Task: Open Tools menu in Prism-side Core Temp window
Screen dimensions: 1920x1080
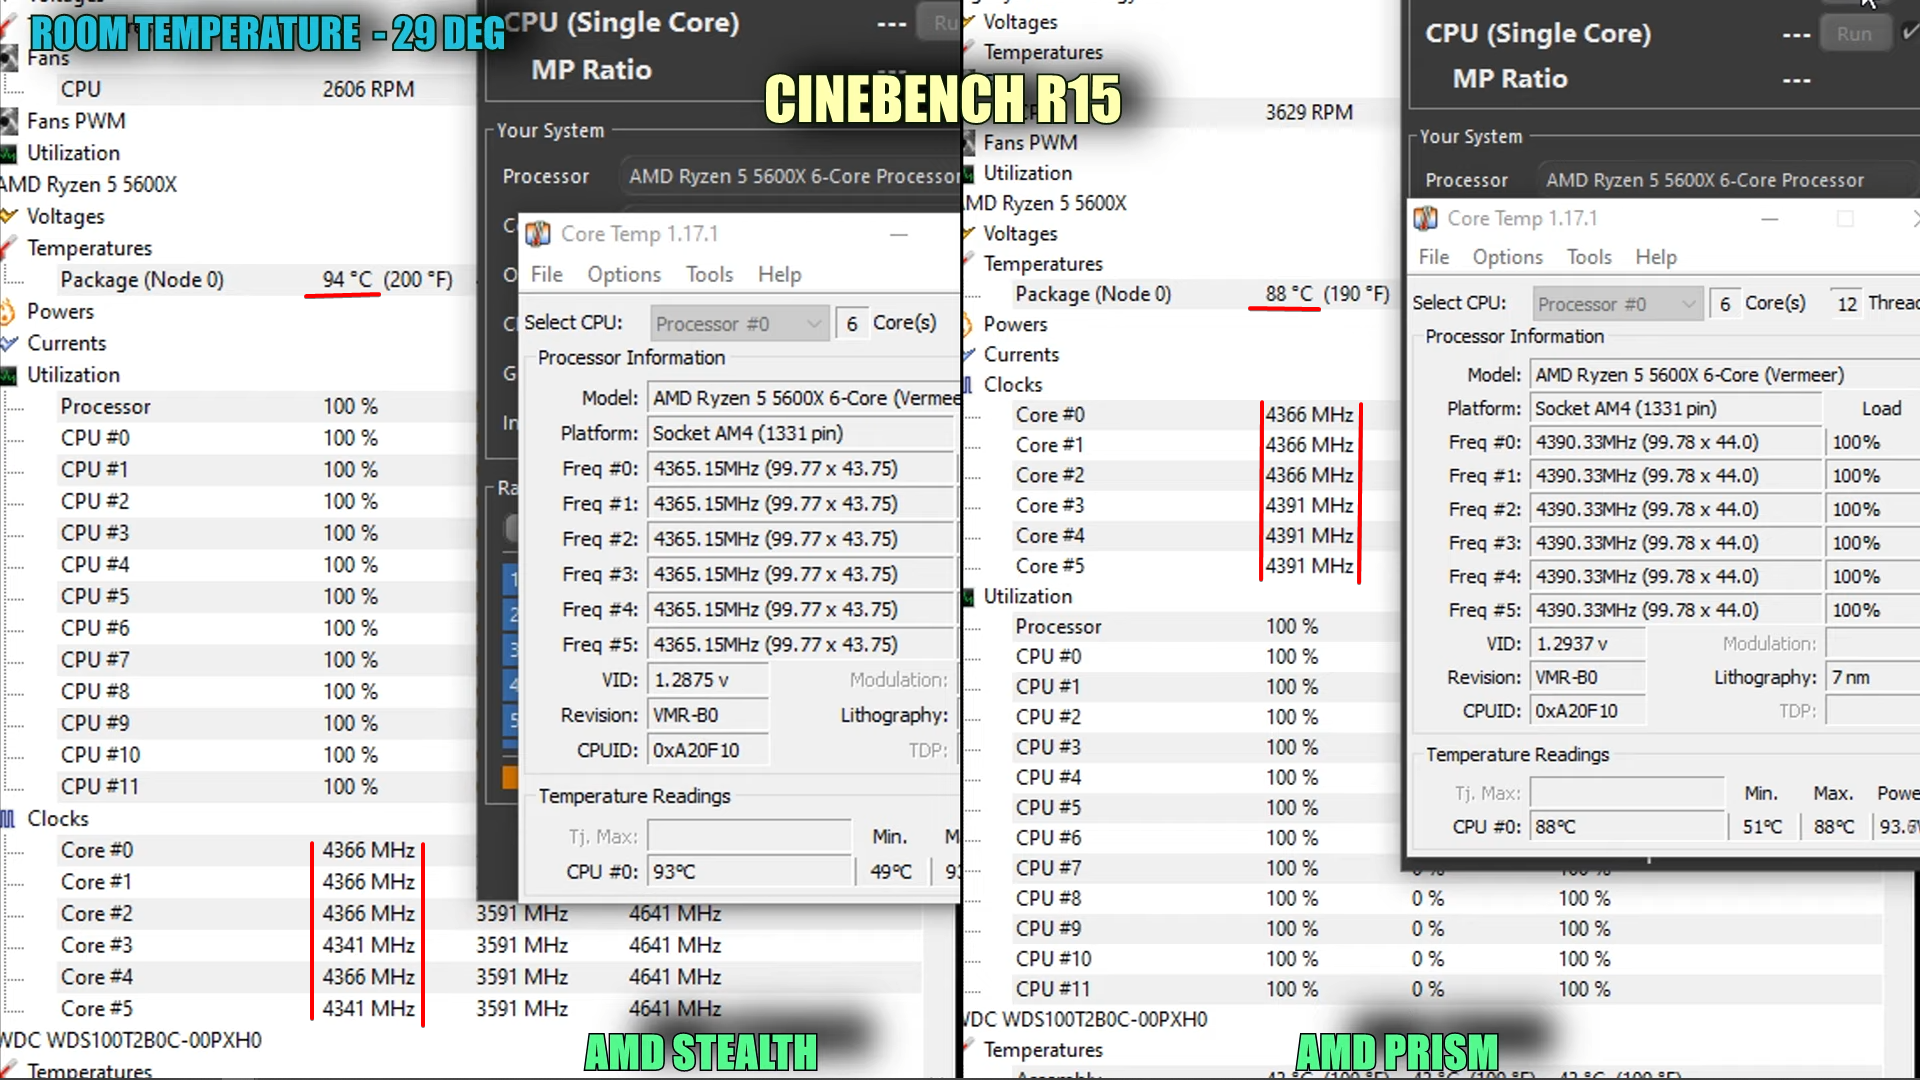Action: click(1588, 257)
